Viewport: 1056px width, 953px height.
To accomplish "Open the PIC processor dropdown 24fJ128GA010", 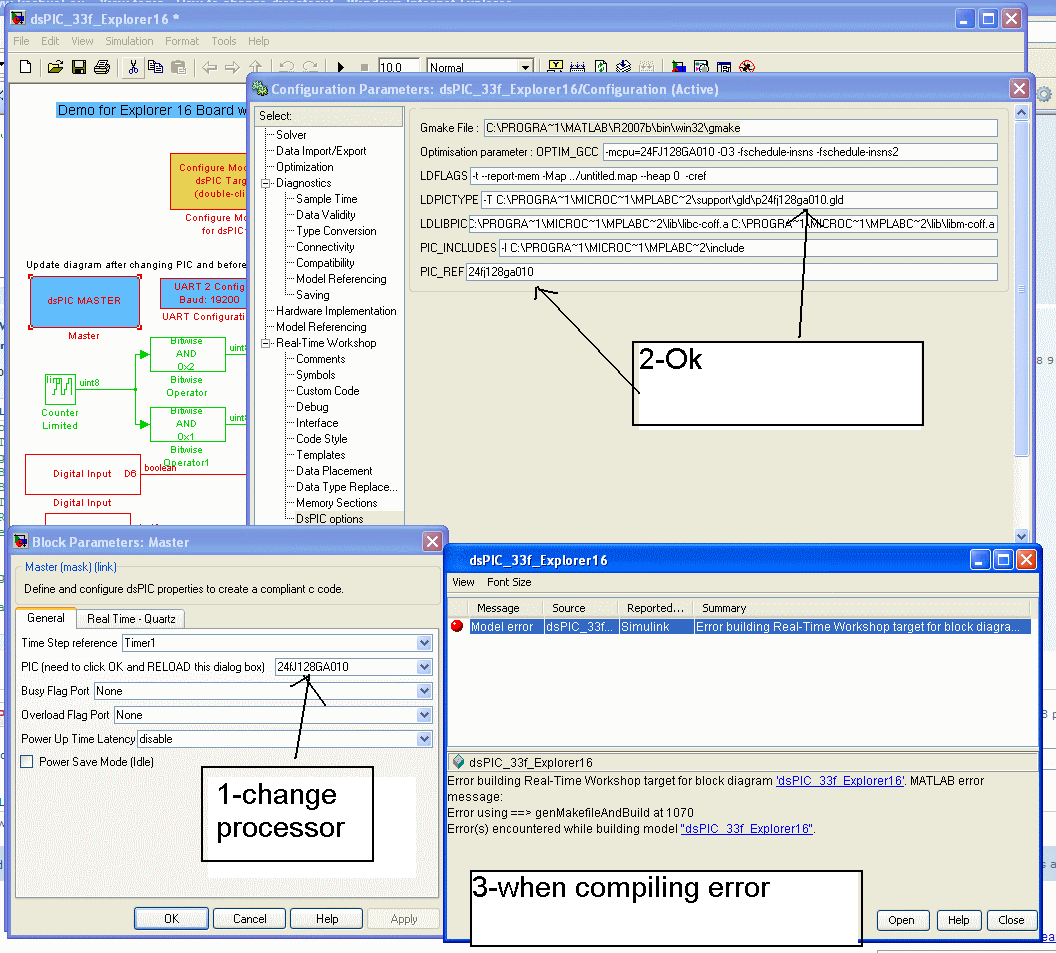I will (424, 667).
